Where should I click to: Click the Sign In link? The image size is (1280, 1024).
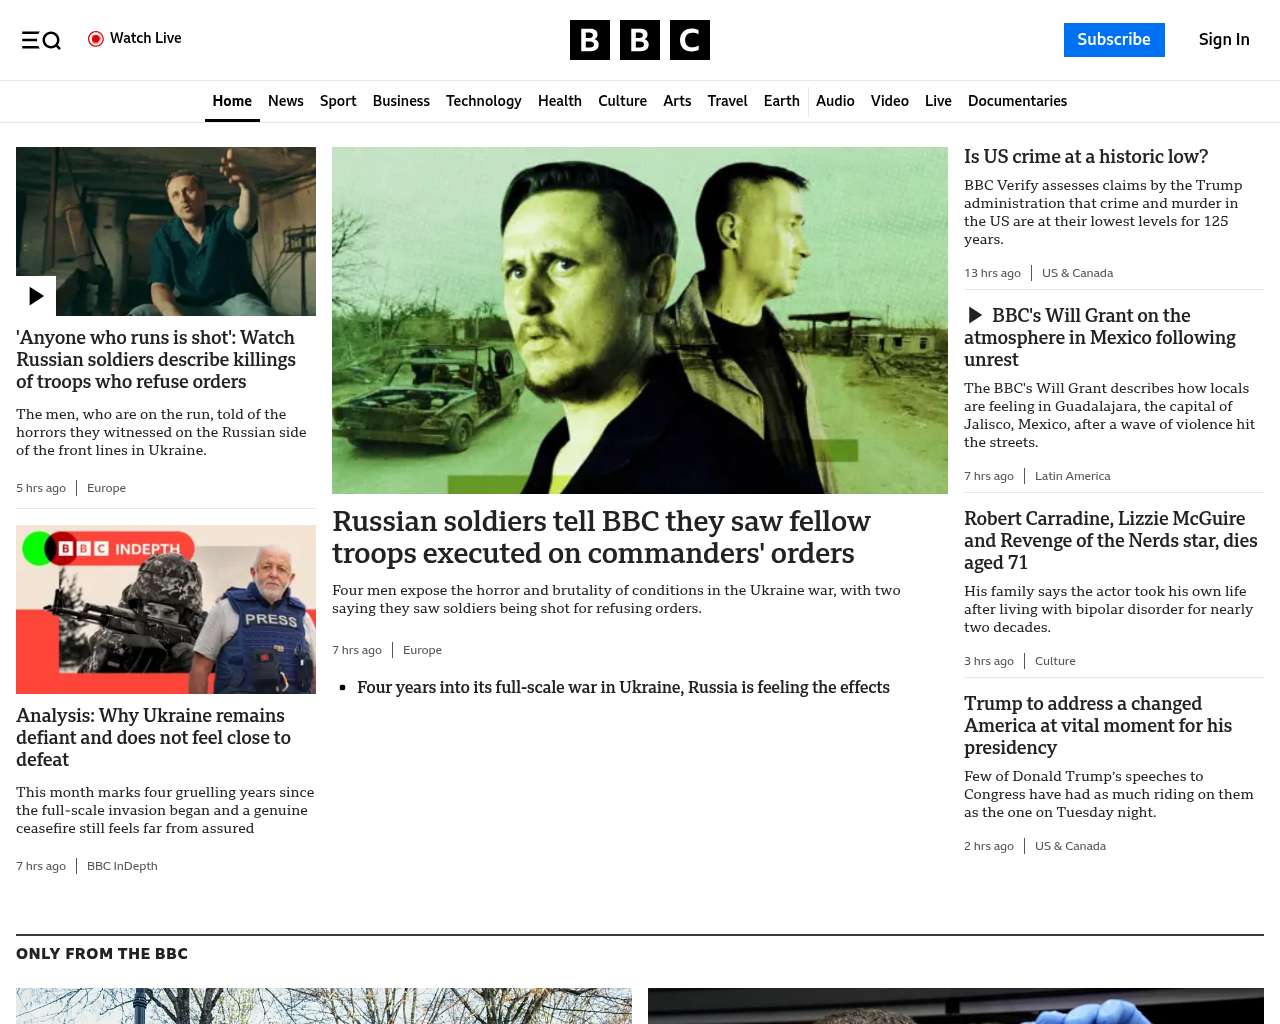pos(1223,40)
